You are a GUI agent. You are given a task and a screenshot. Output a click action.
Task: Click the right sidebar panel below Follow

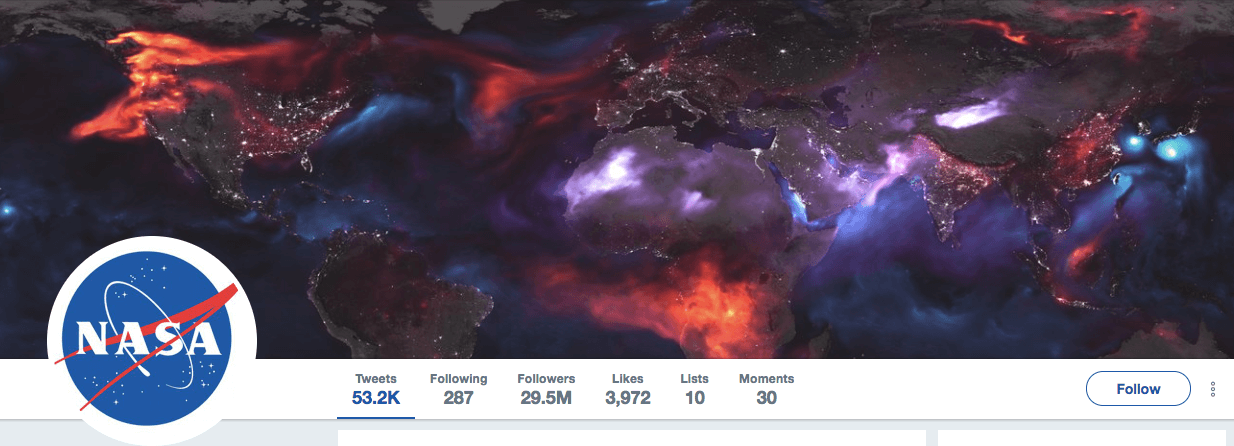coord(1082,438)
